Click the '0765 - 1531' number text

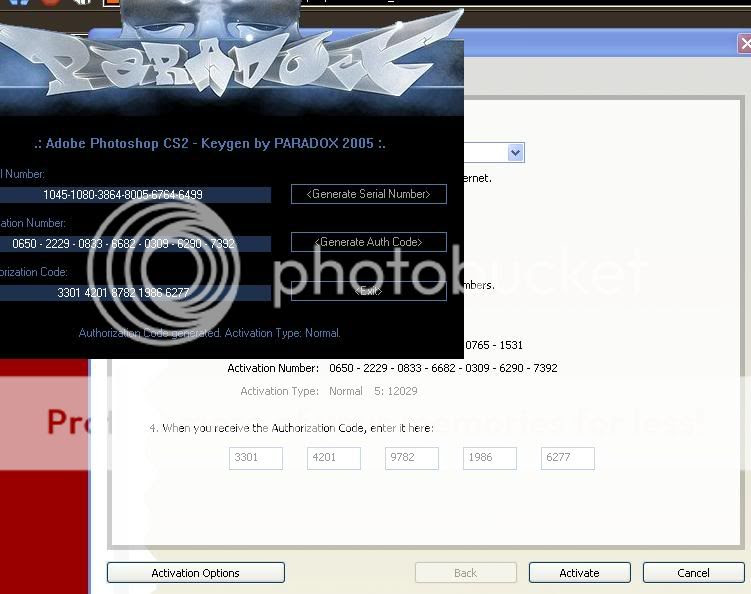494,345
